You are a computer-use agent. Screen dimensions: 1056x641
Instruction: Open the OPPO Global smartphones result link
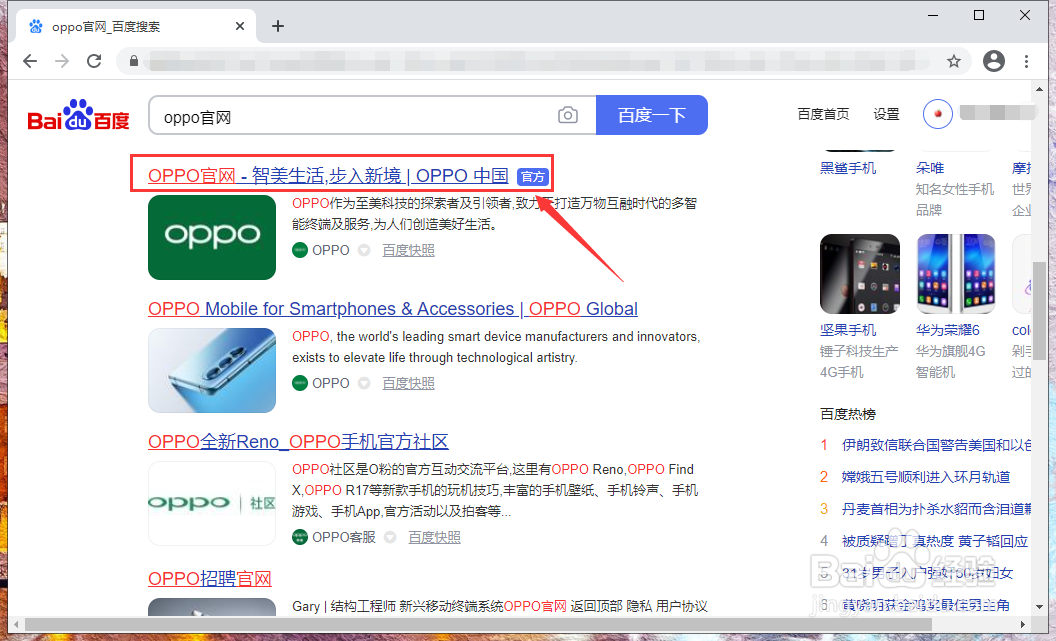coord(393,309)
